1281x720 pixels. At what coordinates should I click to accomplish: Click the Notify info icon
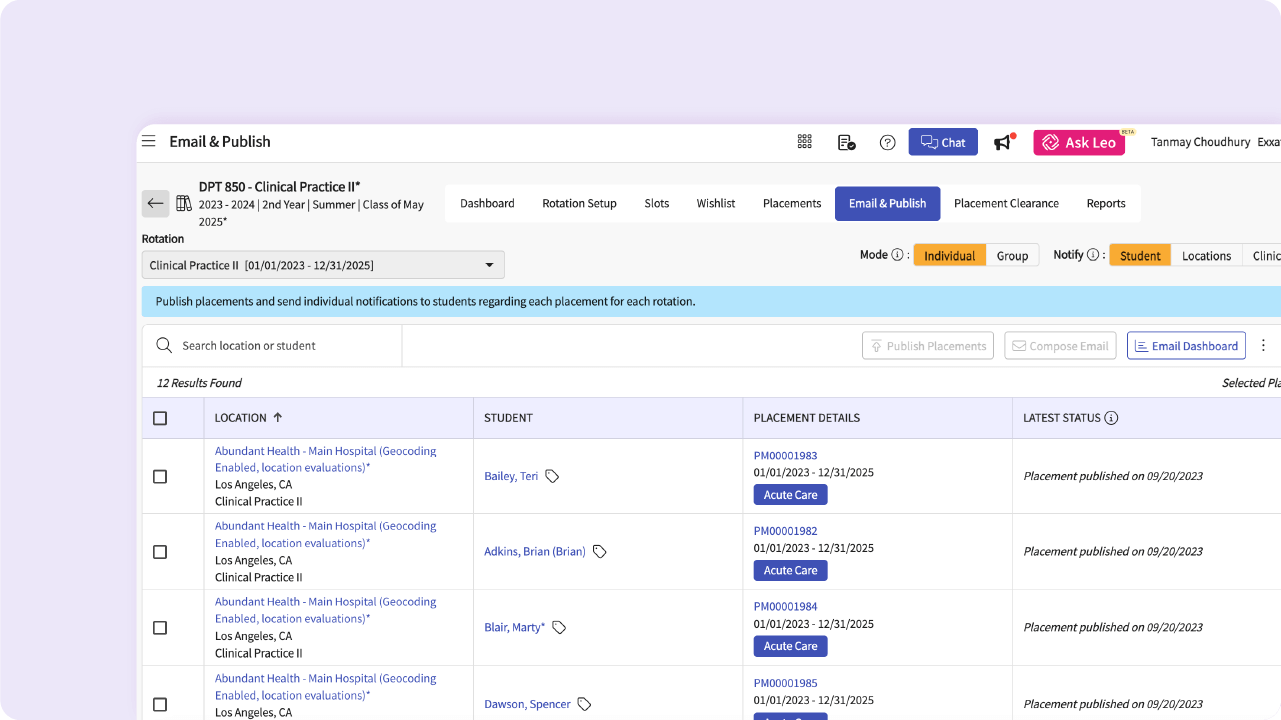(1093, 255)
